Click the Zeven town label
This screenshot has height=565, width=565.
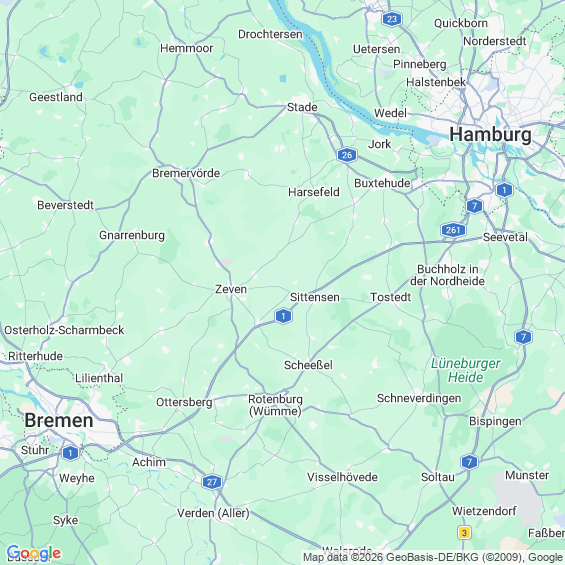(x=231, y=289)
